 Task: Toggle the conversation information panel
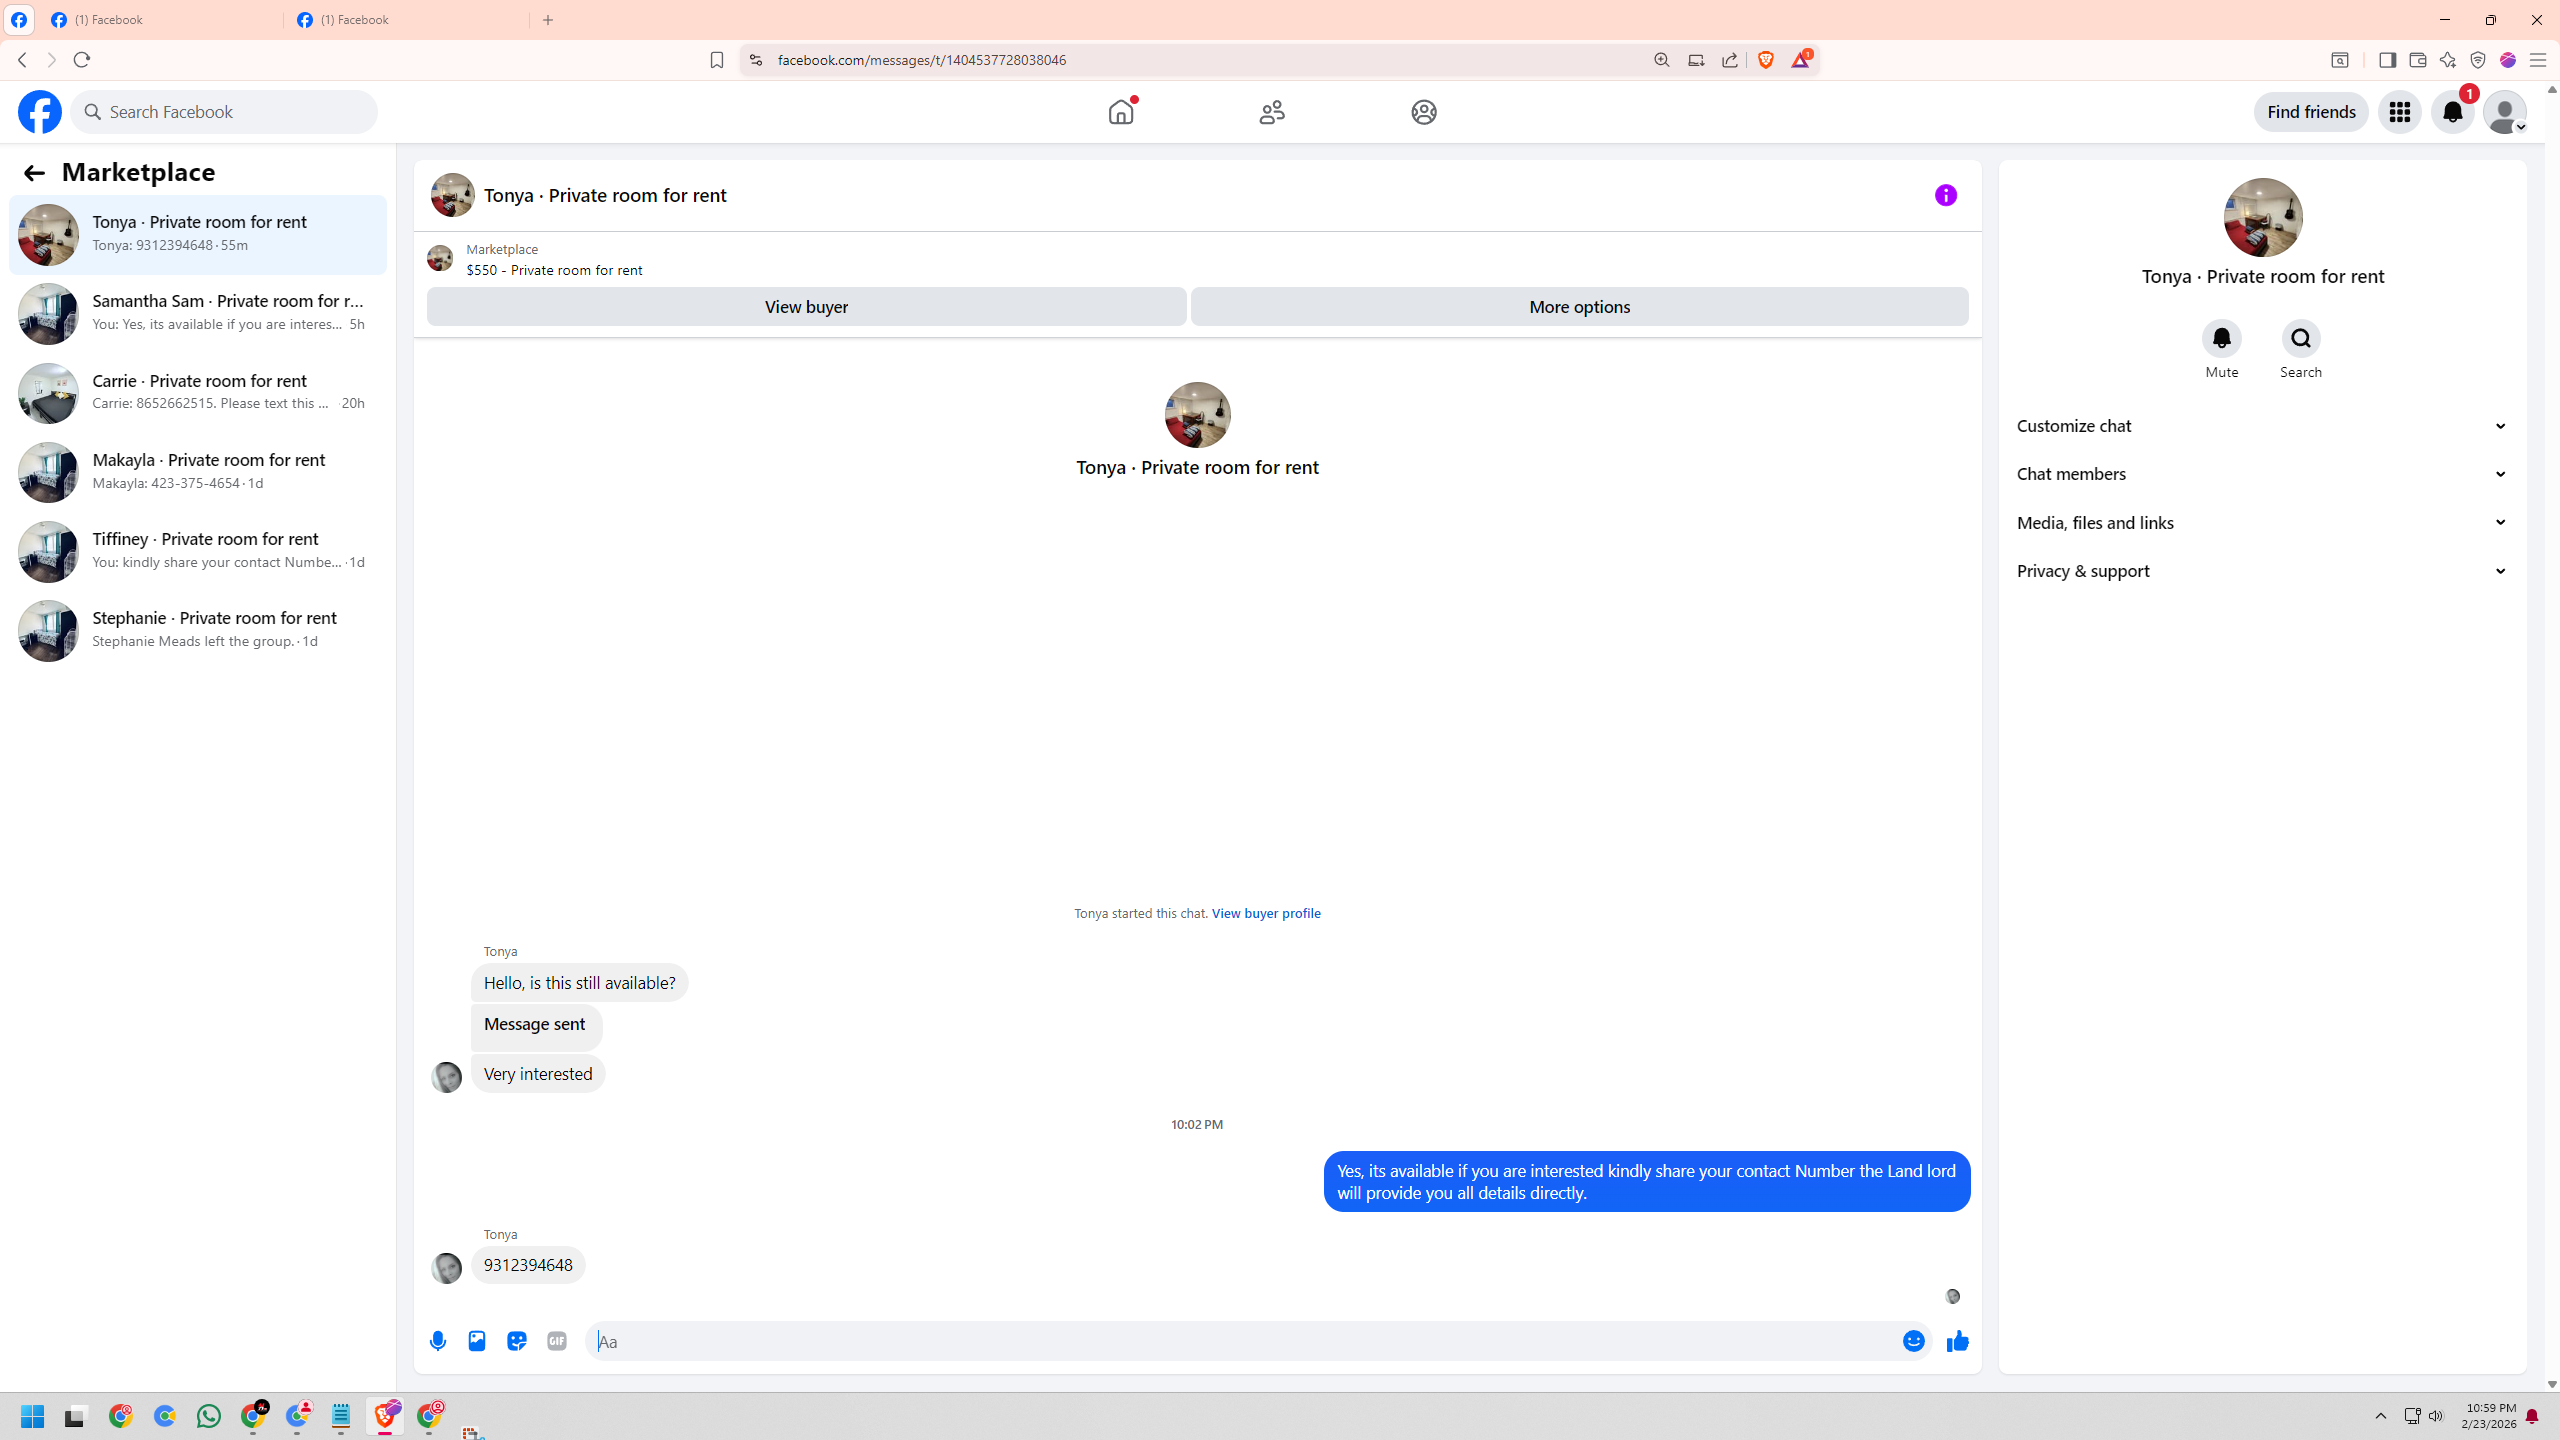pos(1945,195)
